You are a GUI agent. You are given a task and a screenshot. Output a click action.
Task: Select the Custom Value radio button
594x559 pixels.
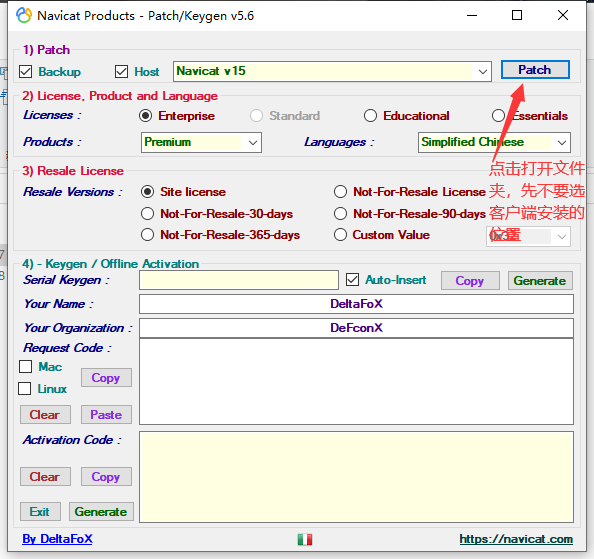[340, 235]
